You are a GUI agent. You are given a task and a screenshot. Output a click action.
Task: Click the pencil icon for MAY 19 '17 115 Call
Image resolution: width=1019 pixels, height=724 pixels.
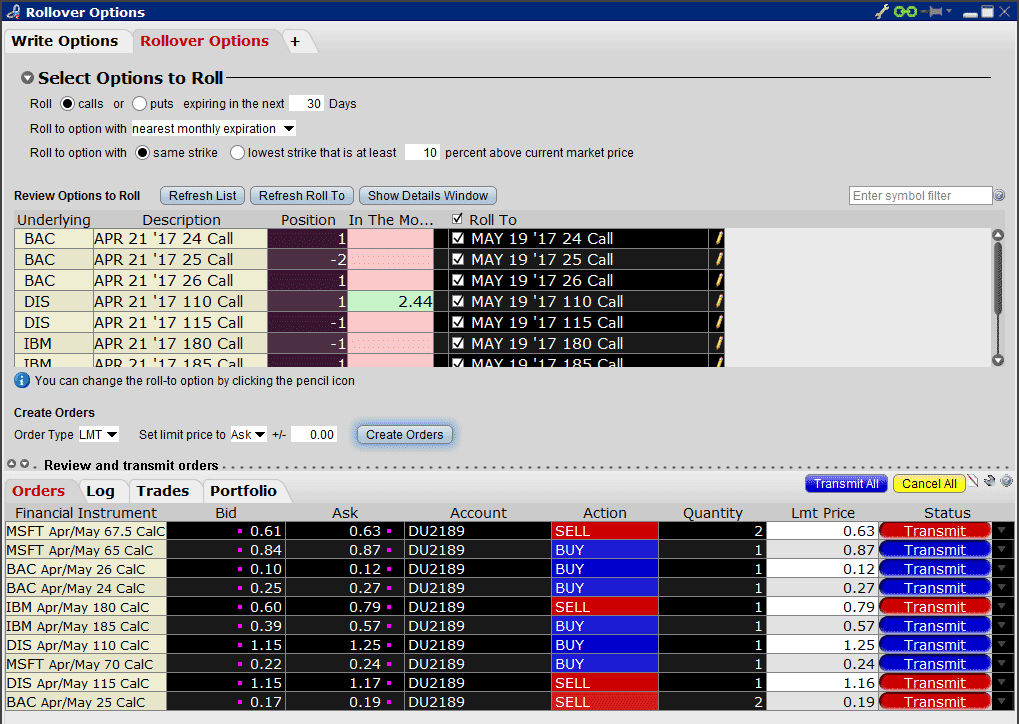point(719,322)
